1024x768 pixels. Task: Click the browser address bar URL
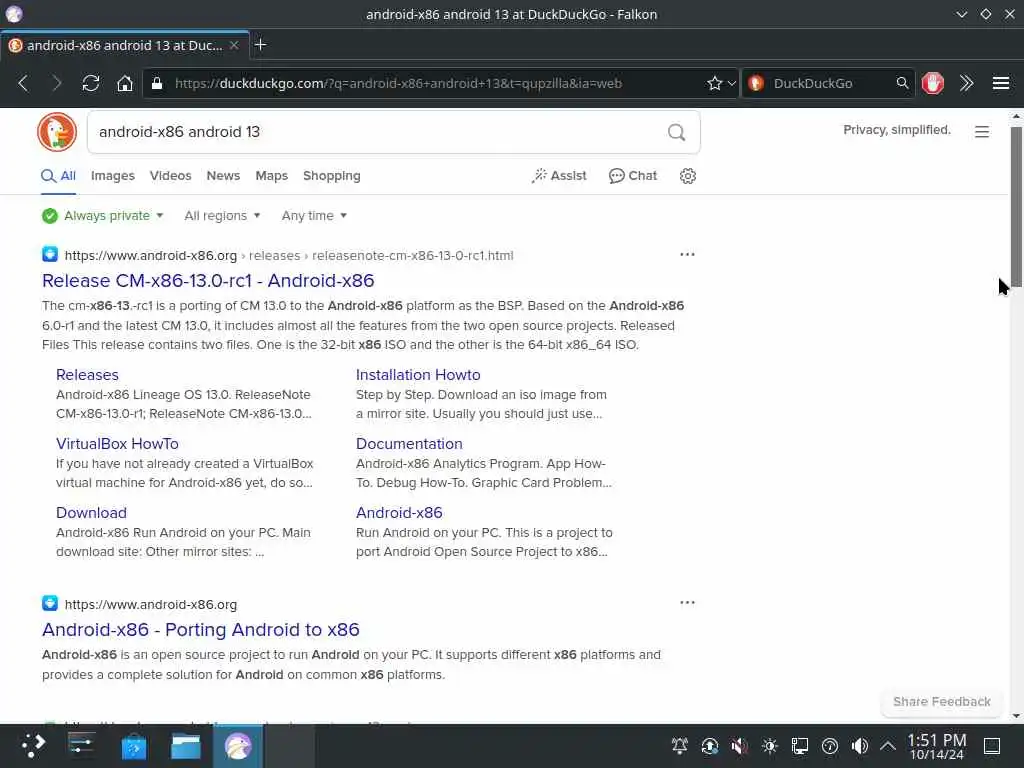(398, 84)
